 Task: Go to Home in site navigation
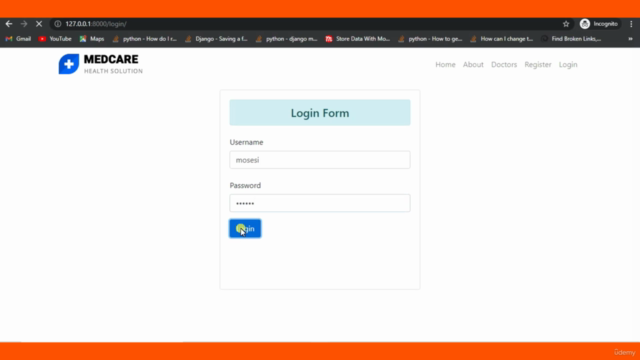445,64
